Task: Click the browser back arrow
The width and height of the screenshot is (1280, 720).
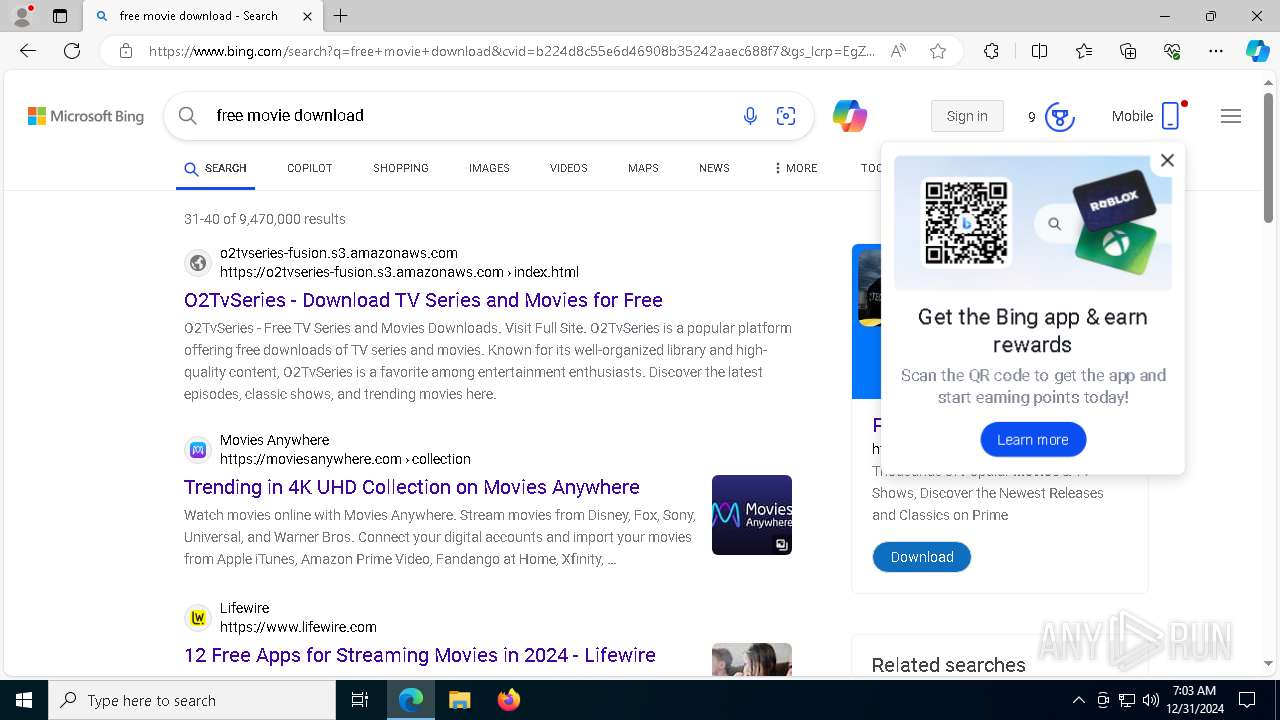Action: pyautogui.click(x=27, y=51)
